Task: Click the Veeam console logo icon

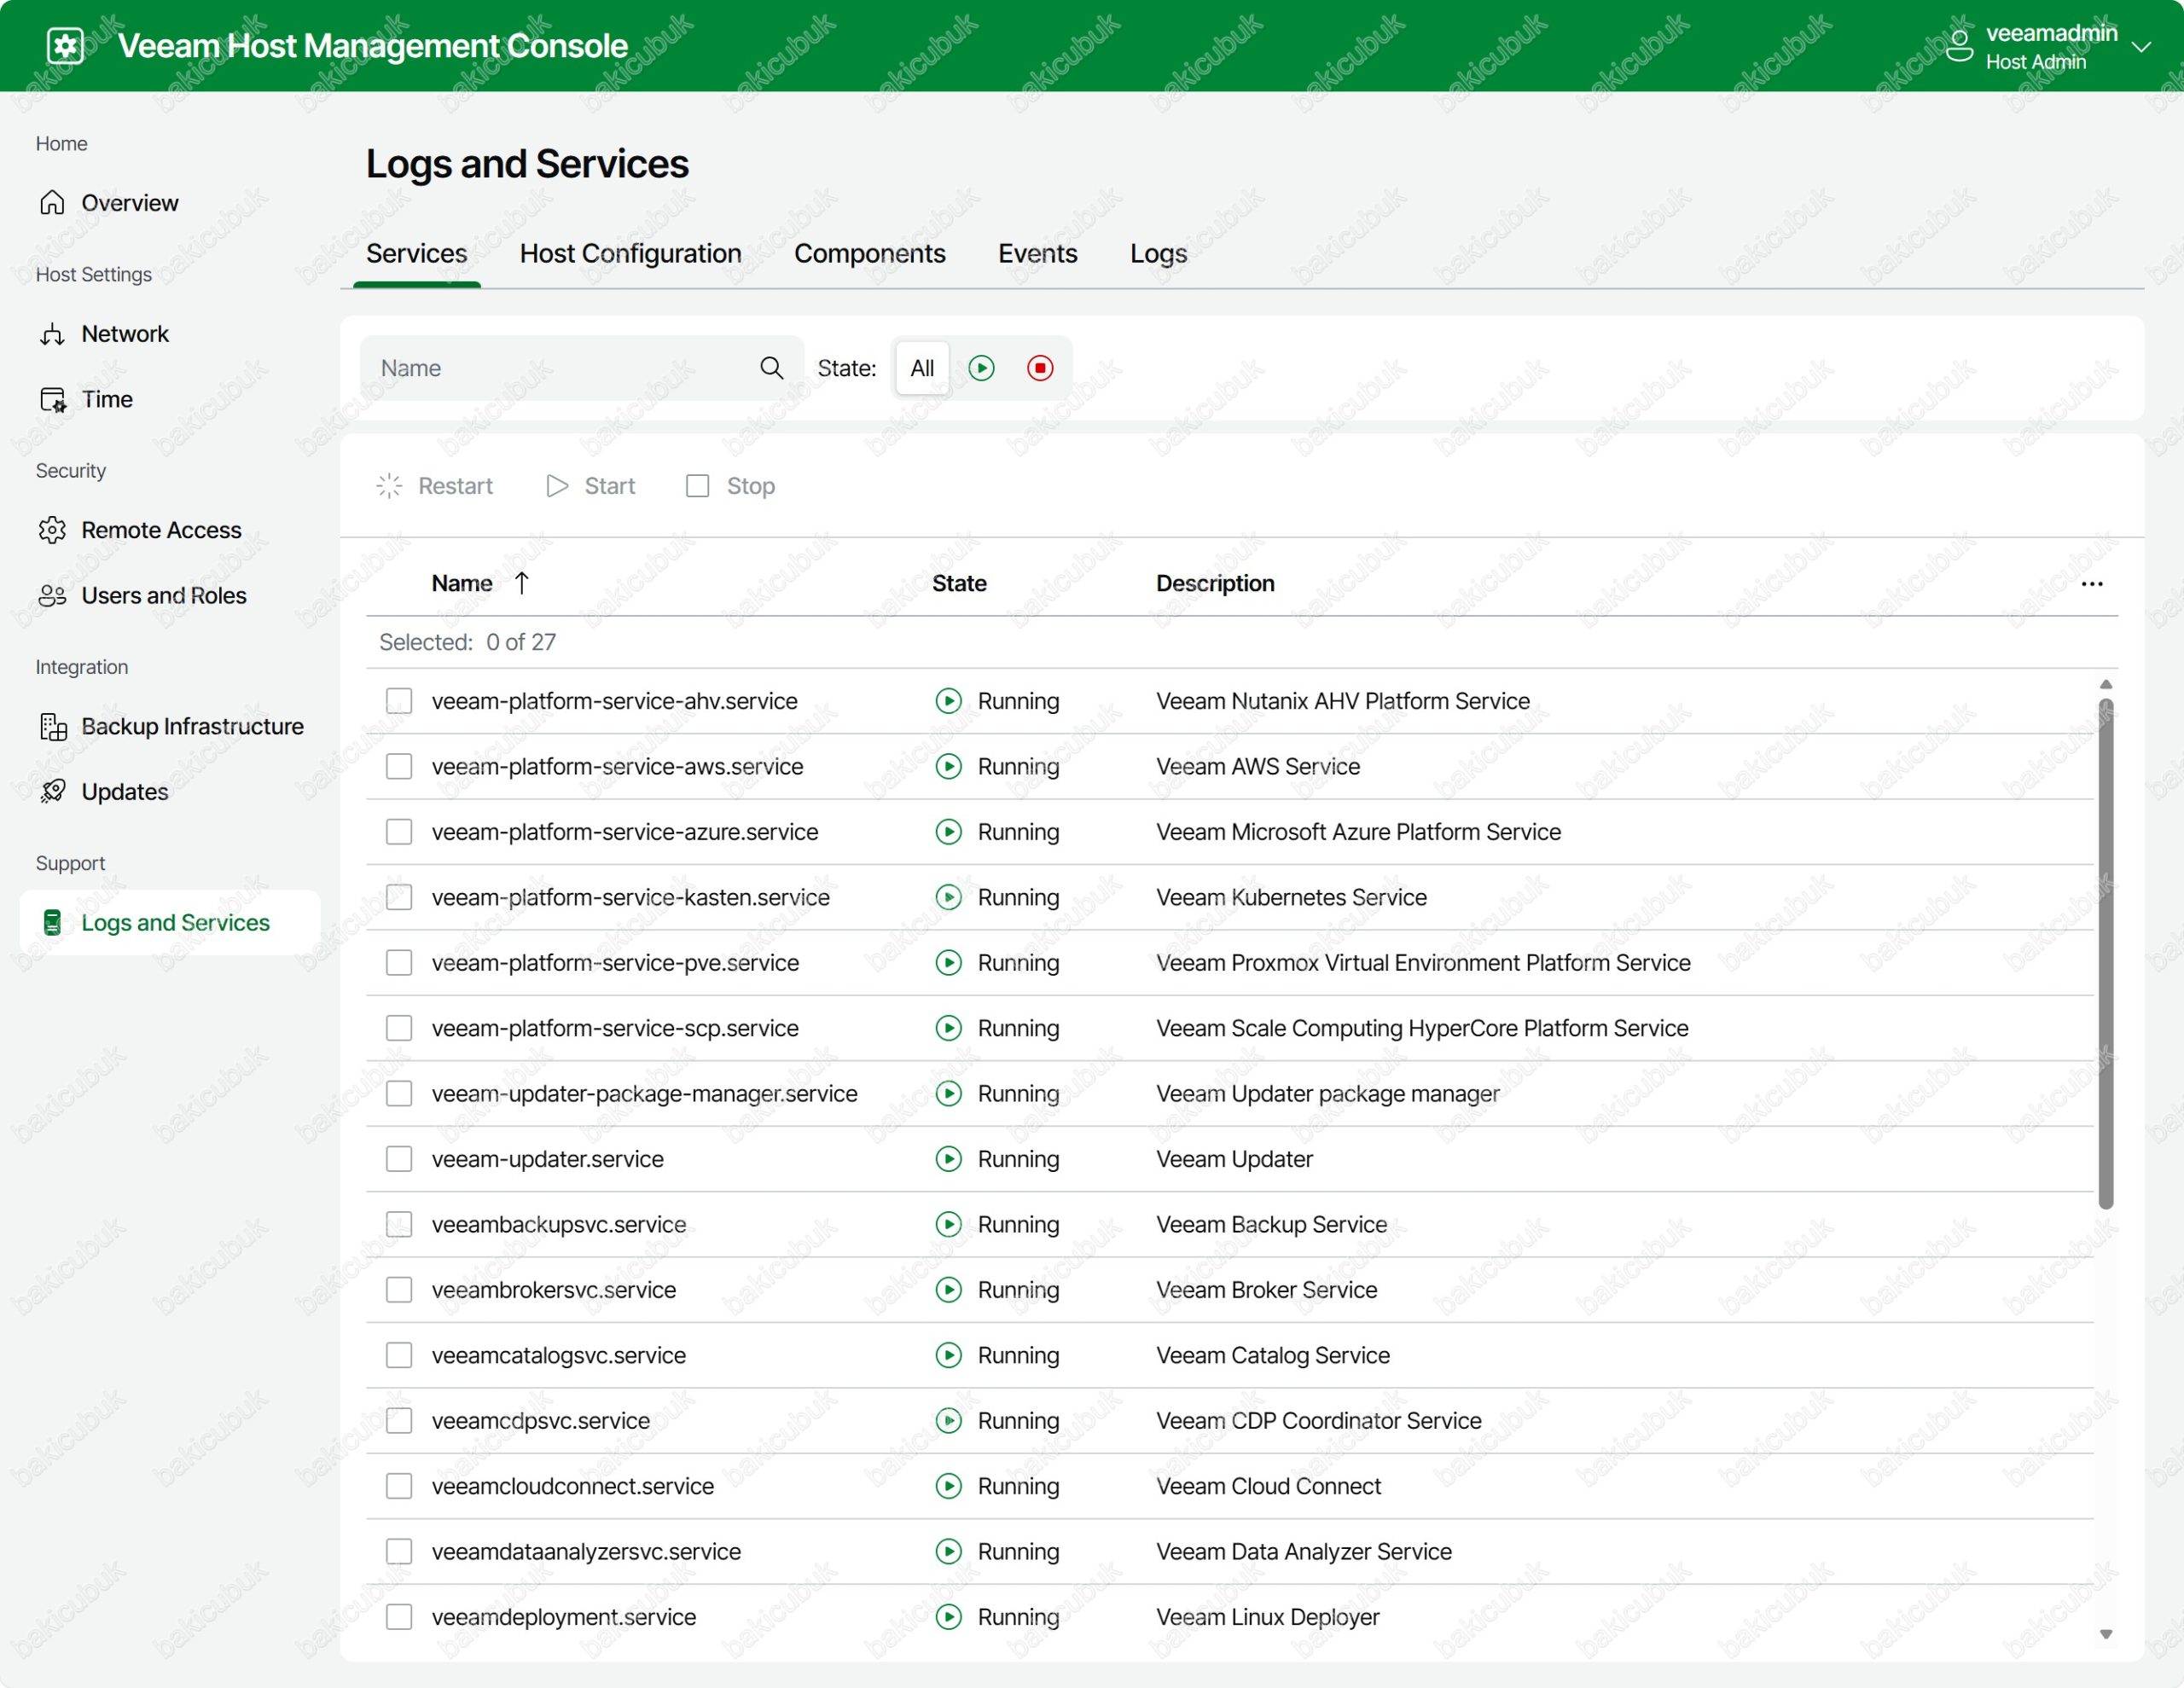Action: tap(66, 46)
